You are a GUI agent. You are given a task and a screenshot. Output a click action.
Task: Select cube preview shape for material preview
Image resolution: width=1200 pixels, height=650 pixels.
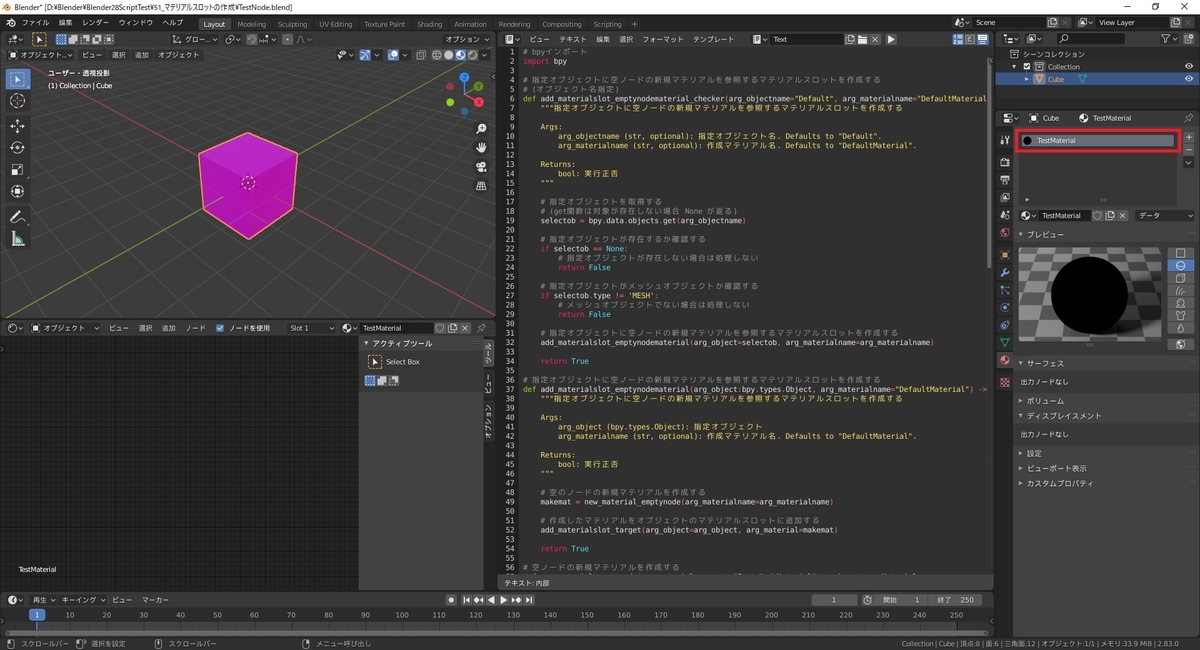click(1180, 278)
